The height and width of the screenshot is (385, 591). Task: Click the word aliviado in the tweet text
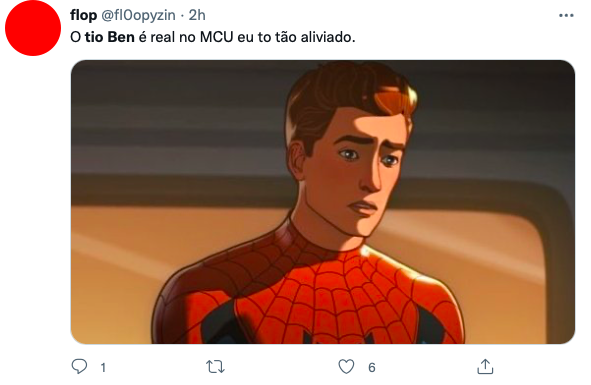328,37
